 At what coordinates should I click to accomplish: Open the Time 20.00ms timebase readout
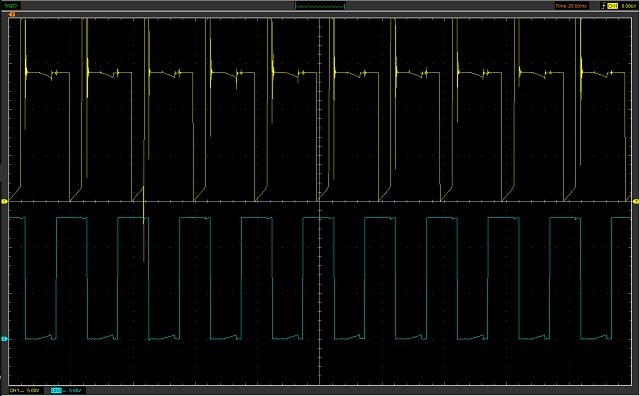click(x=571, y=6)
